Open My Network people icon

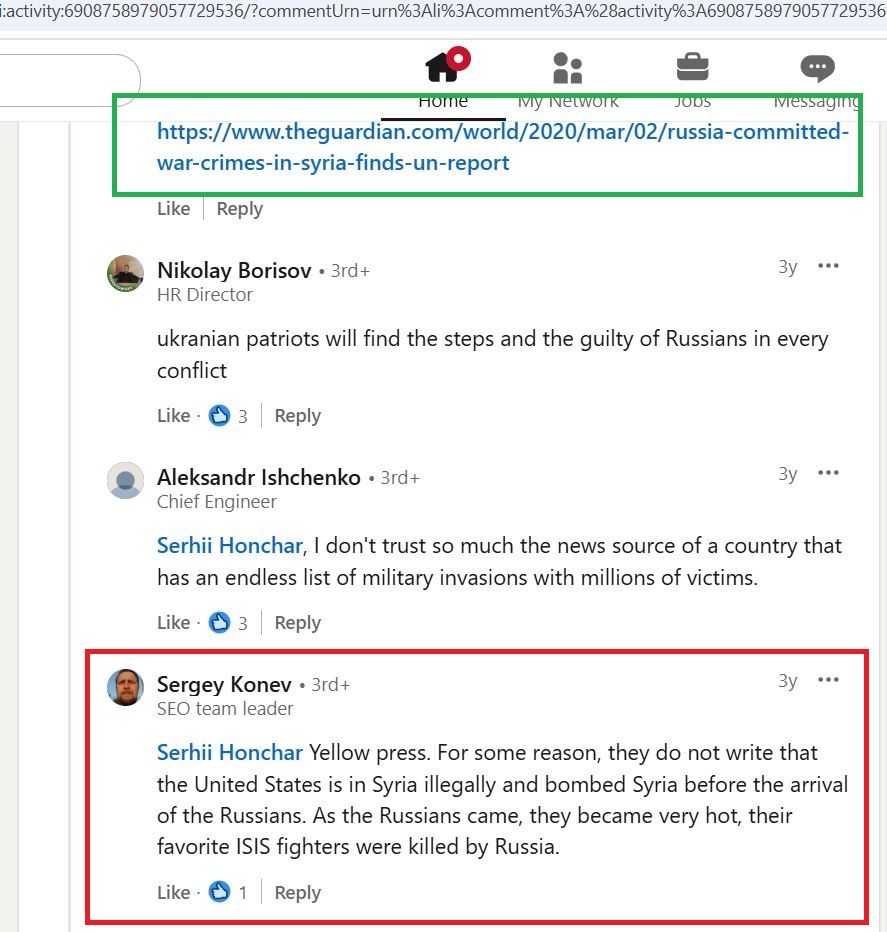[x=567, y=68]
